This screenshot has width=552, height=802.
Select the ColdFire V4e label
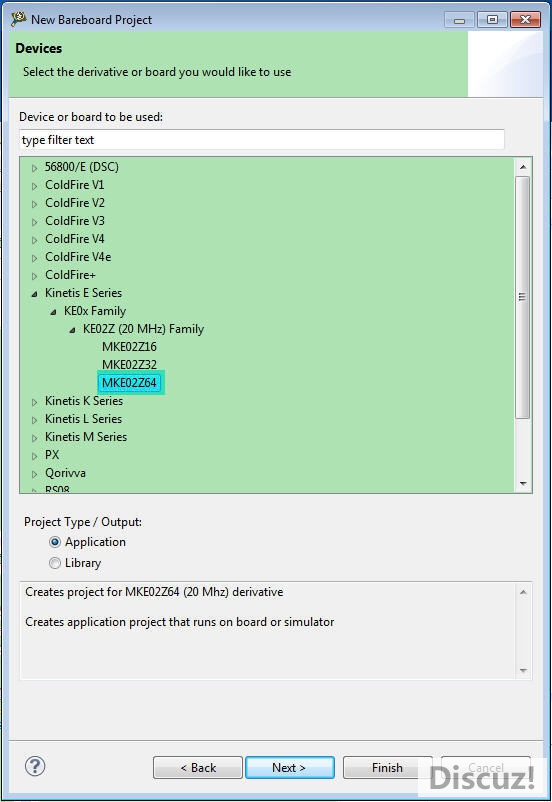(x=78, y=257)
